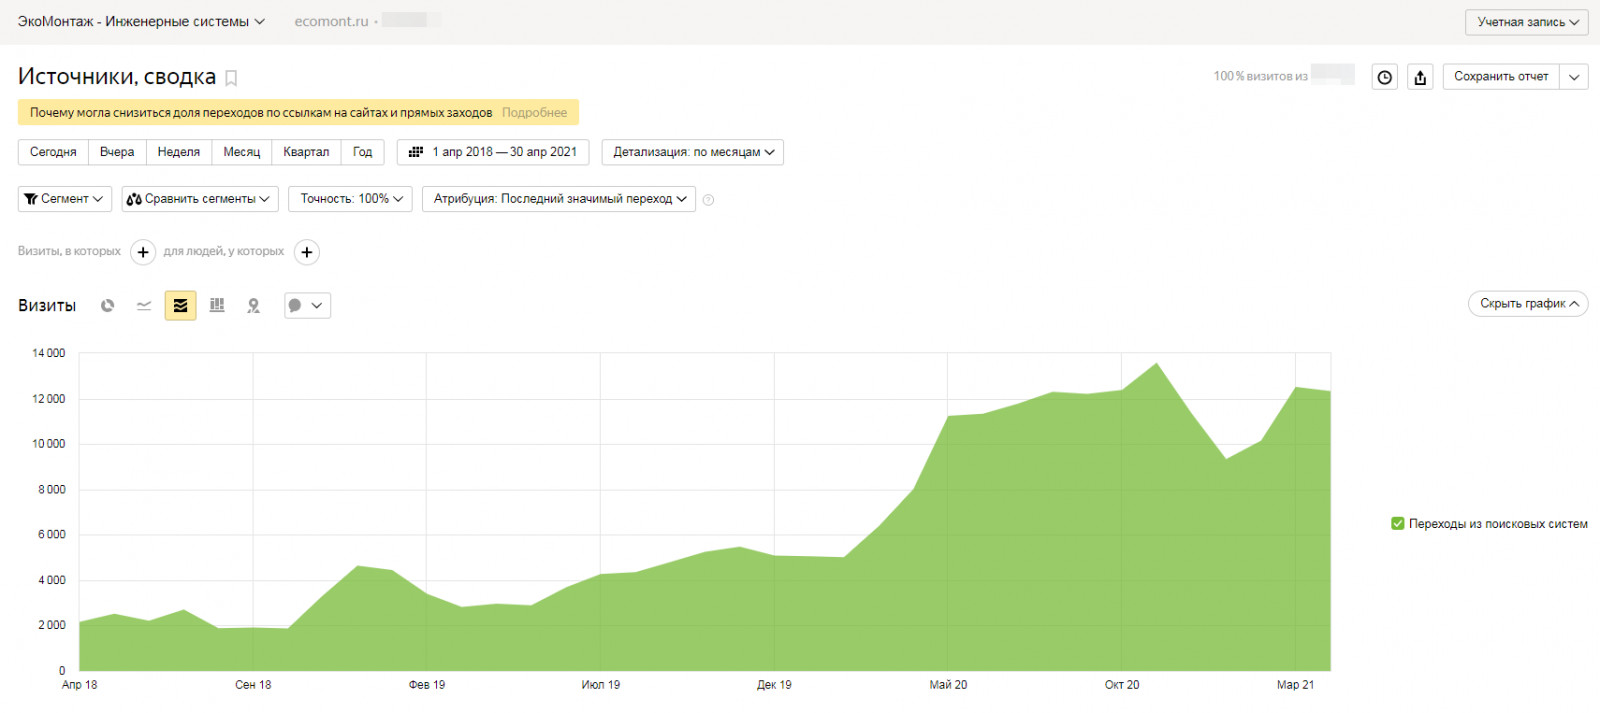Image resolution: width=1600 pixels, height=713 pixels.
Task: Uncheck the search engine traffic legend checkbox
Action: click(1398, 524)
